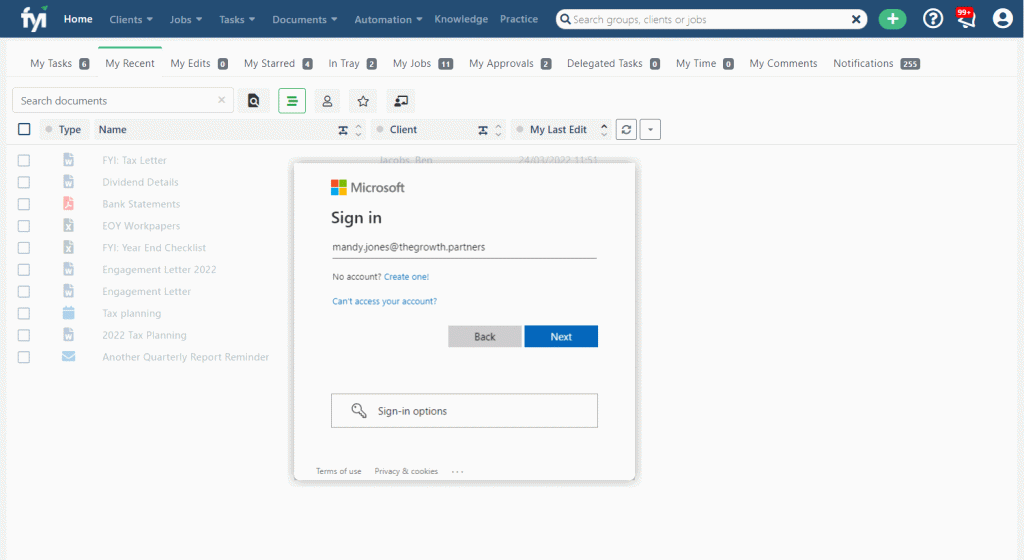Click the Word icon for 2022 Tax Planning
The image size is (1024, 560).
(x=69, y=335)
